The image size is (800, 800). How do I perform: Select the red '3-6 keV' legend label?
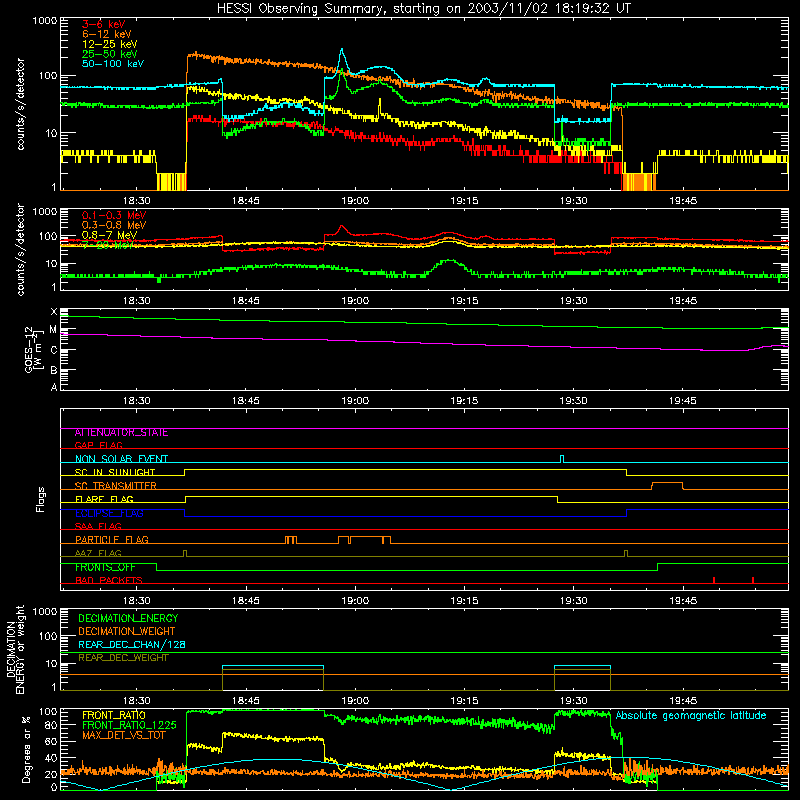(103, 24)
